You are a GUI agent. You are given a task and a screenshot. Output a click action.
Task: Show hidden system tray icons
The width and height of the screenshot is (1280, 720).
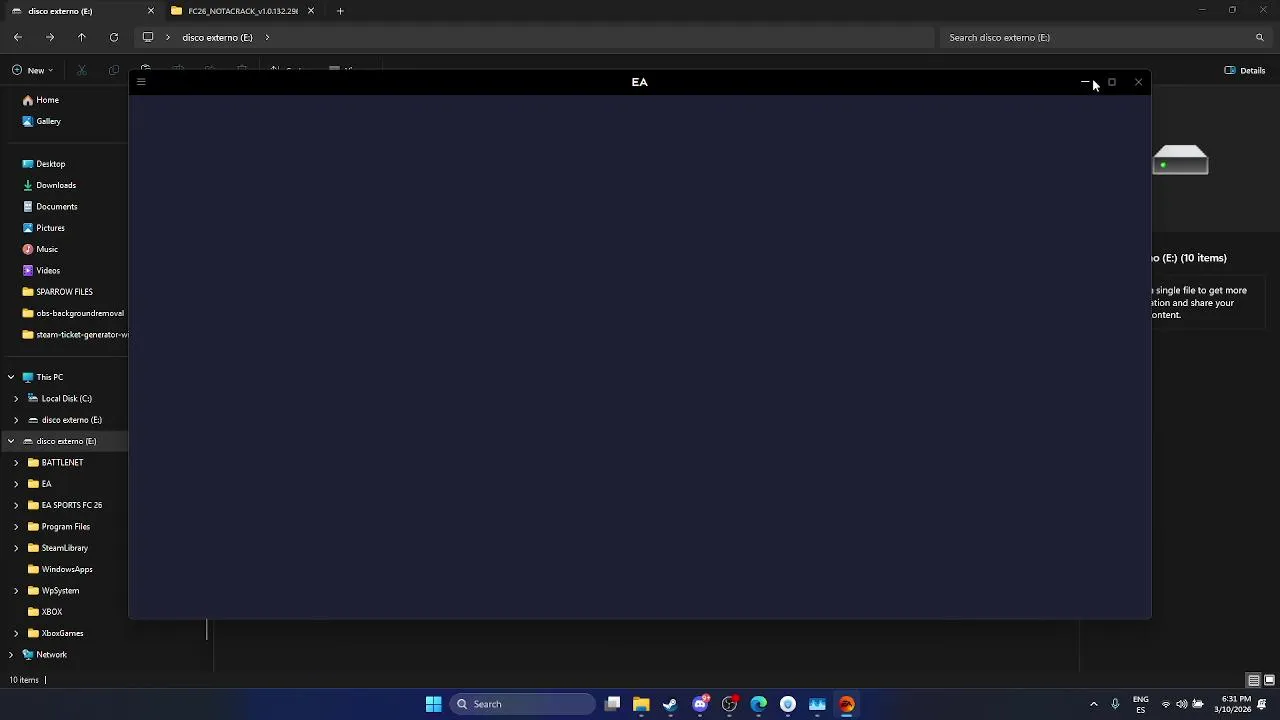coord(1093,704)
